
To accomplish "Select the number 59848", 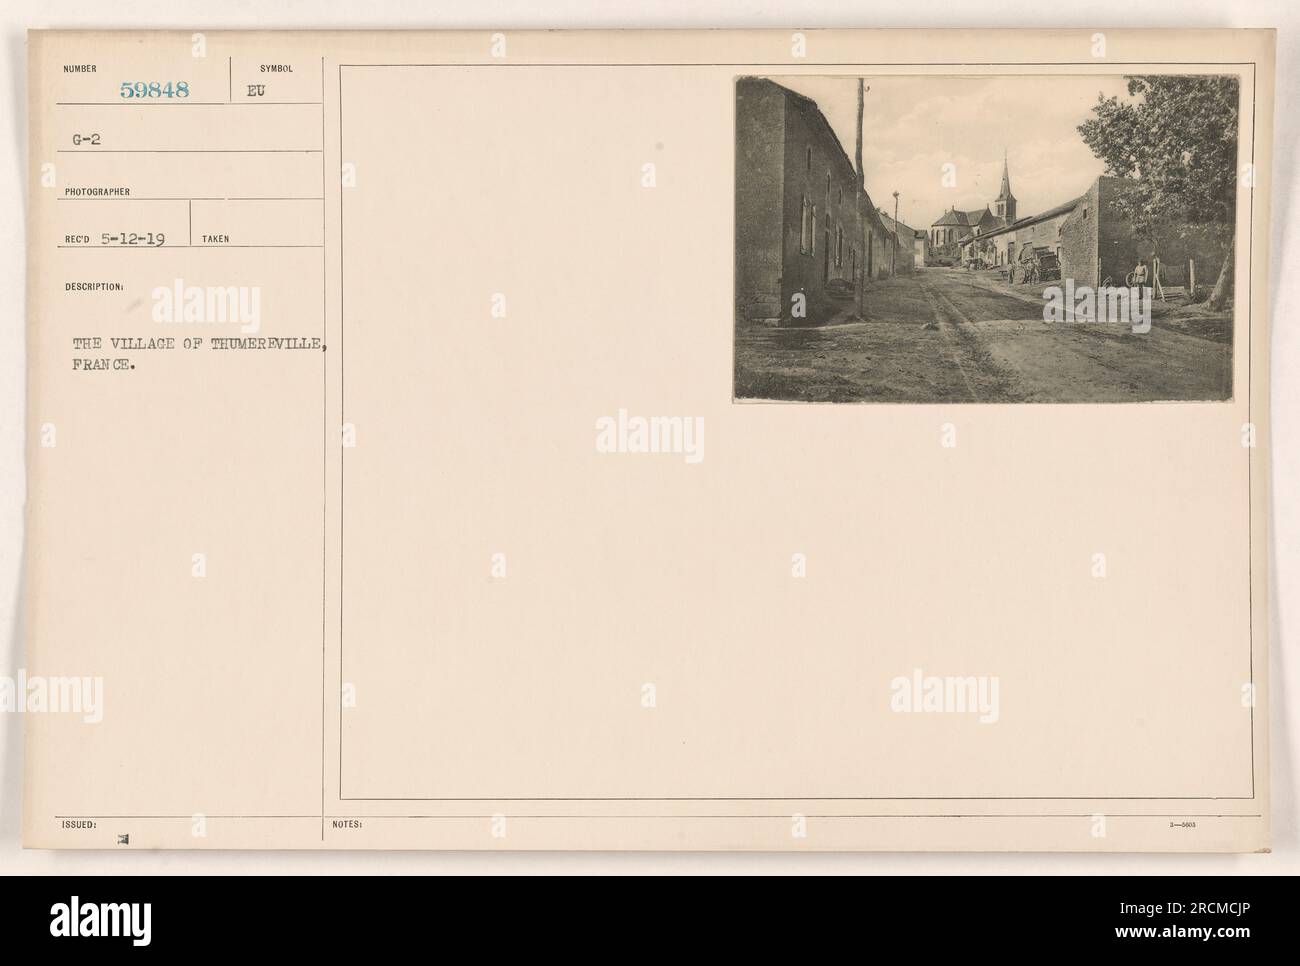I will coord(154,89).
